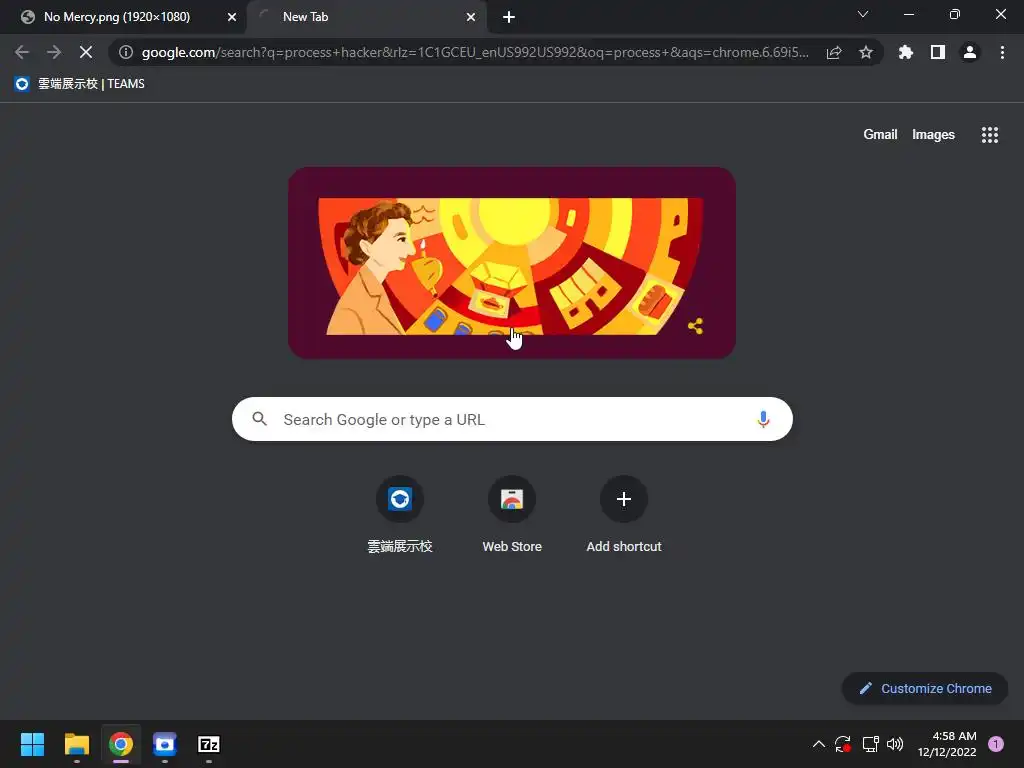Open the 雲端展示校 shortcut tile
The image size is (1024, 768).
(400, 515)
